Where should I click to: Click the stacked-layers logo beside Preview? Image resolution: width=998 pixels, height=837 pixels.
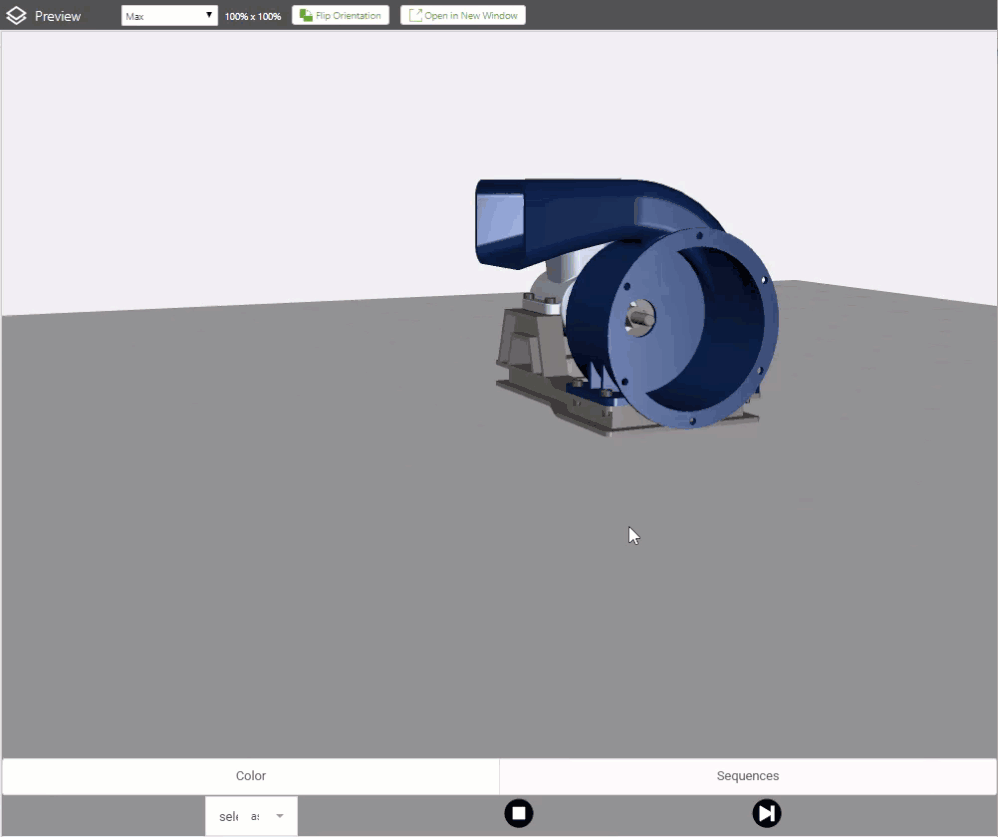15,15
